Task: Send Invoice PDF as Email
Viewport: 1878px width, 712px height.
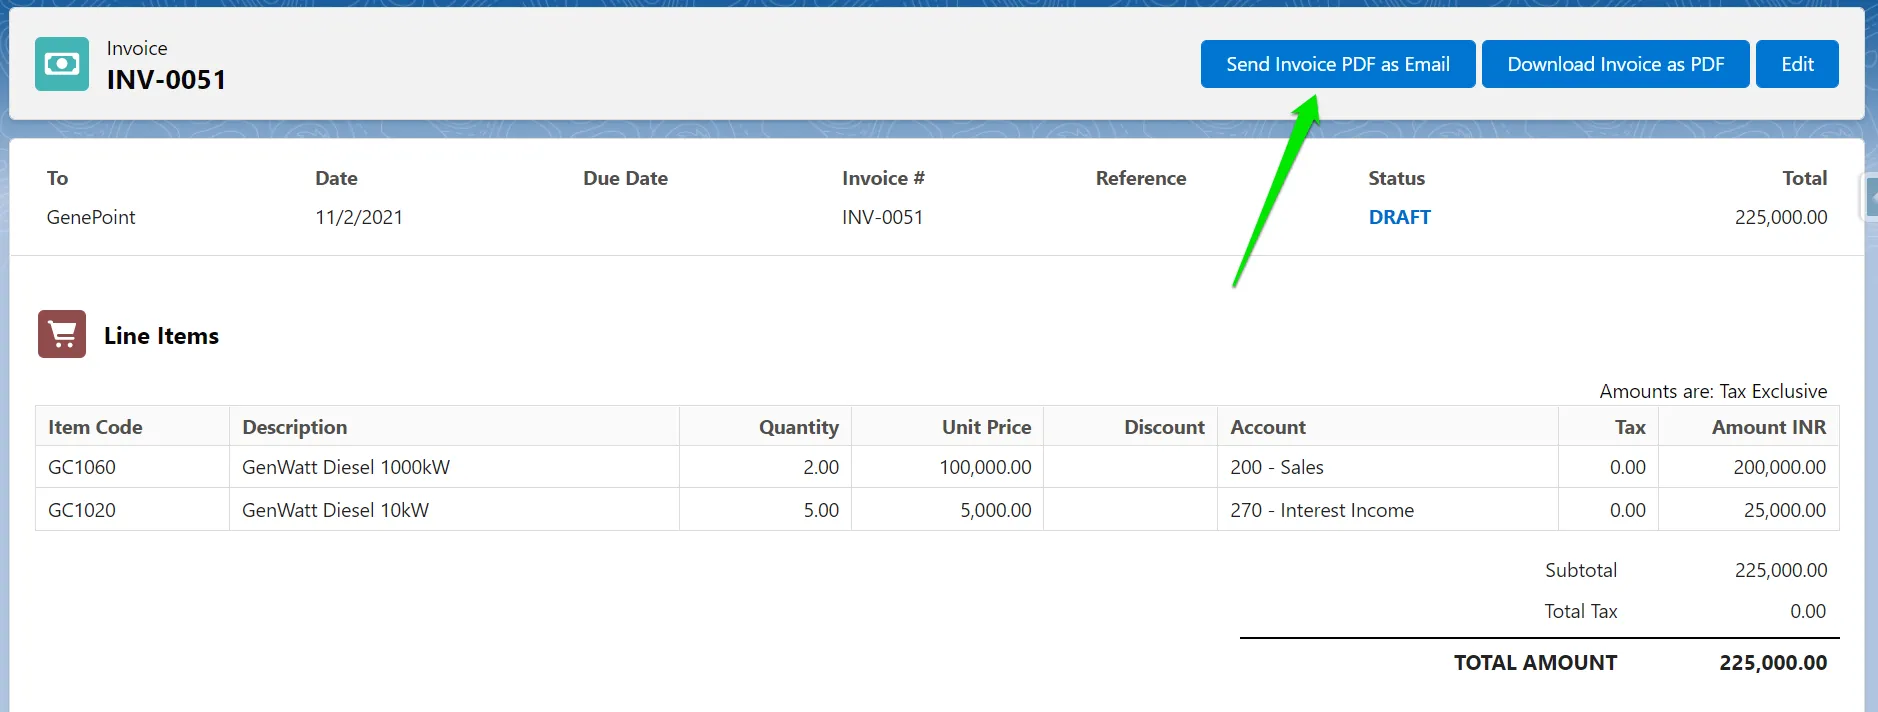Action: (1338, 64)
